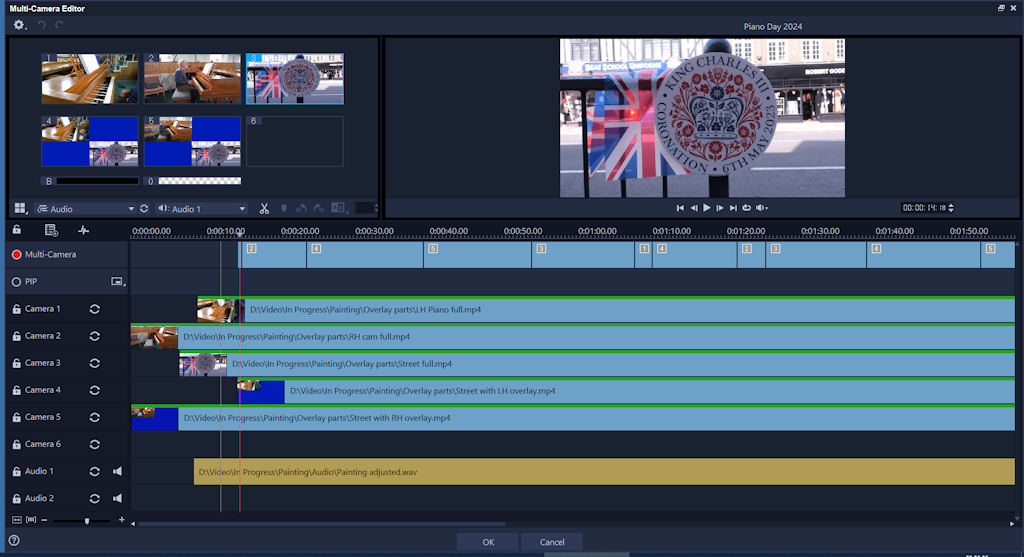Click the Cancel button

tap(552, 542)
